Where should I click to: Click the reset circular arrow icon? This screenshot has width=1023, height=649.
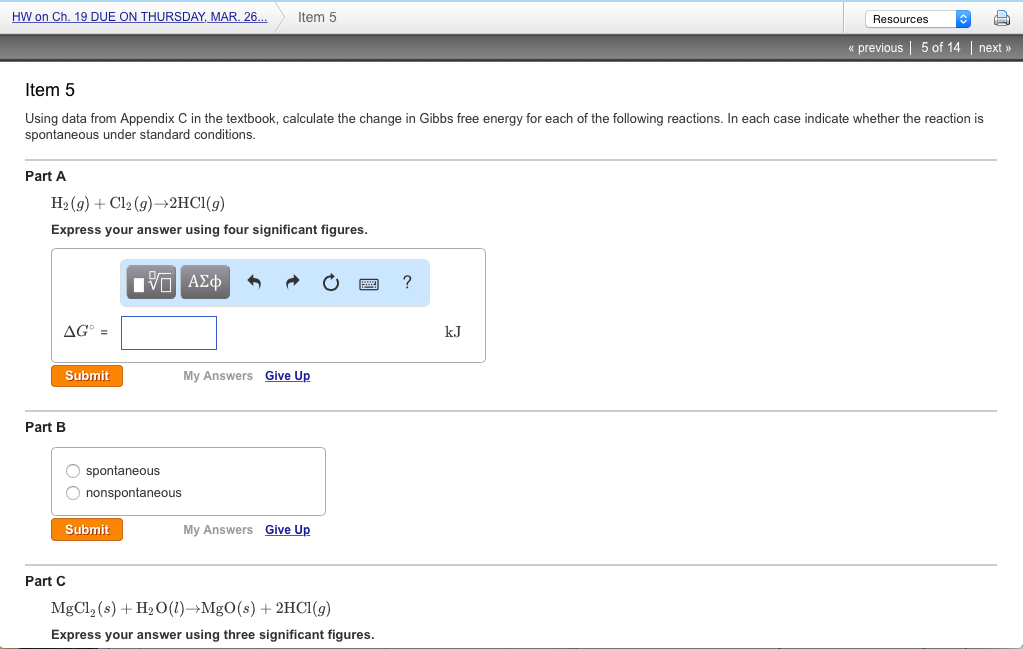pos(331,282)
